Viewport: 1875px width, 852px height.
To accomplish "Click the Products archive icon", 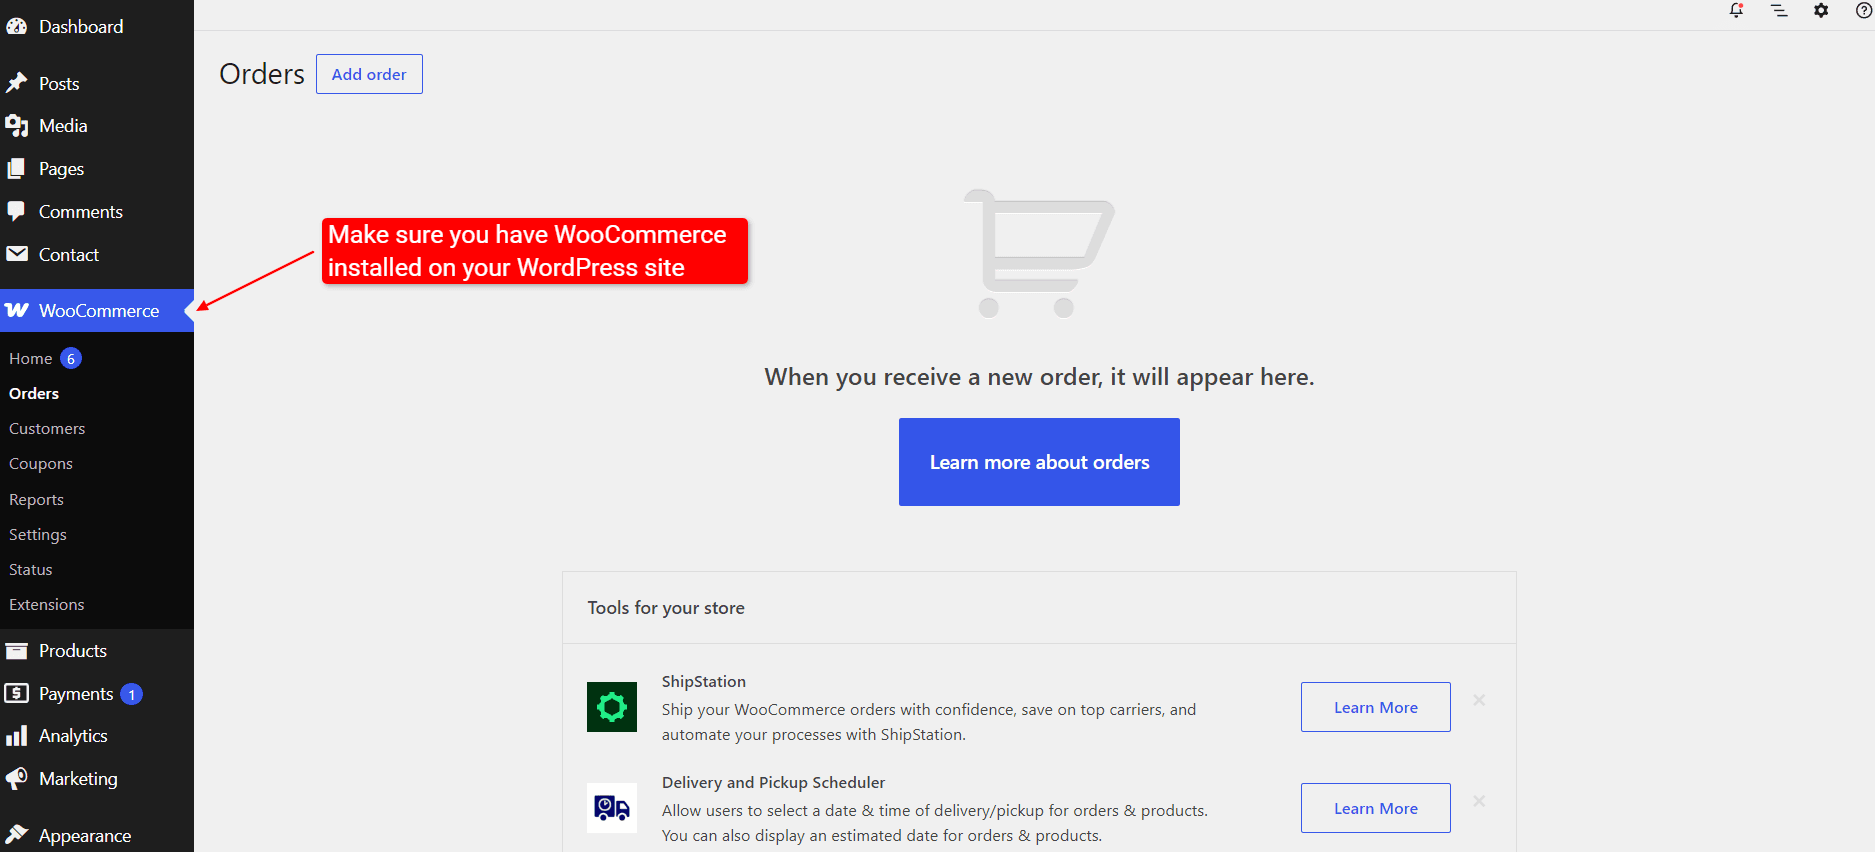I will click(x=16, y=651).
